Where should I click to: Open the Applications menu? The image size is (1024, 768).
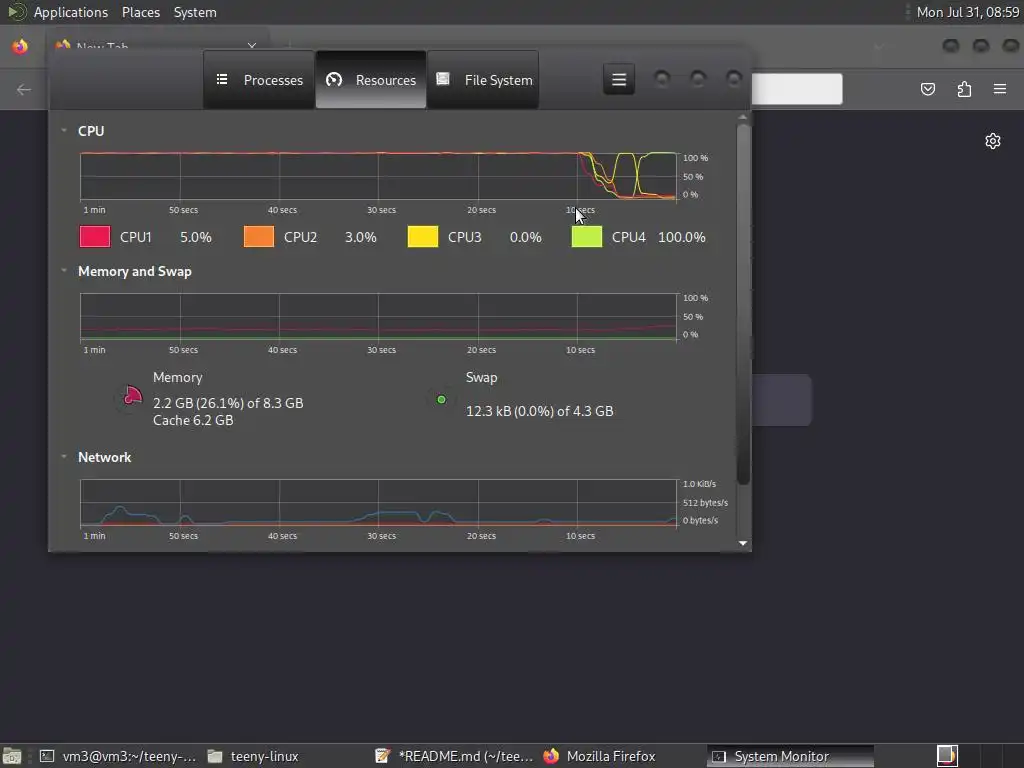(x=71, y=12)
